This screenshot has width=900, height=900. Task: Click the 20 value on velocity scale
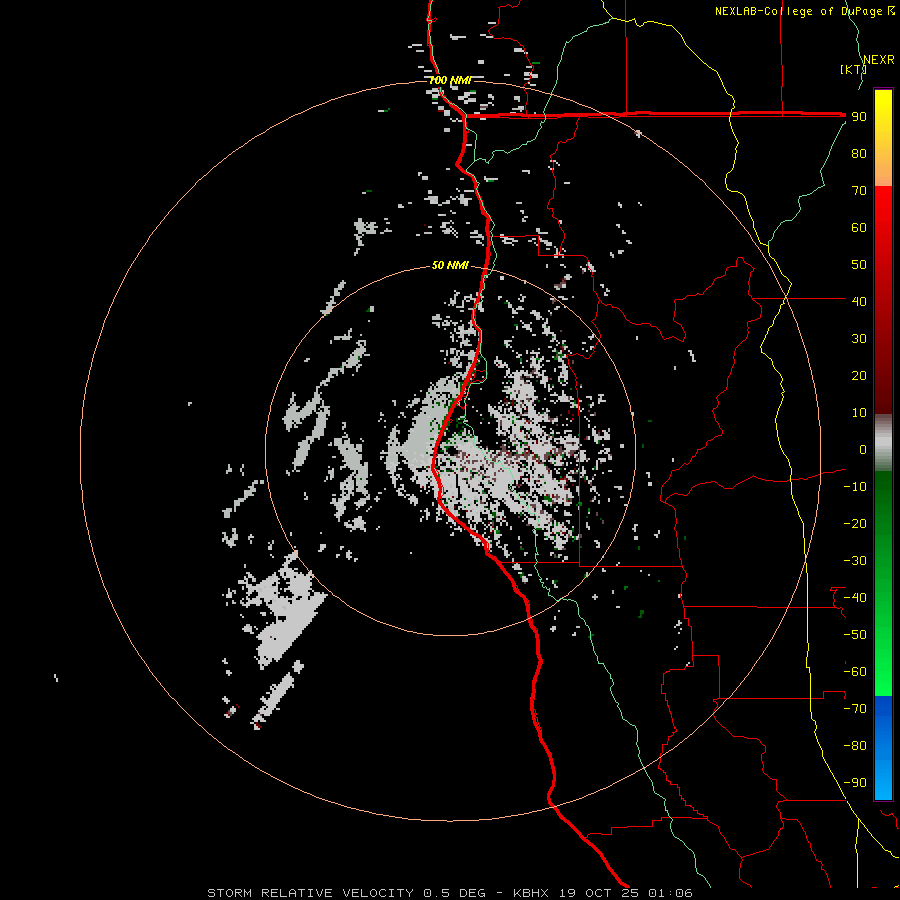tap(859, 375)
